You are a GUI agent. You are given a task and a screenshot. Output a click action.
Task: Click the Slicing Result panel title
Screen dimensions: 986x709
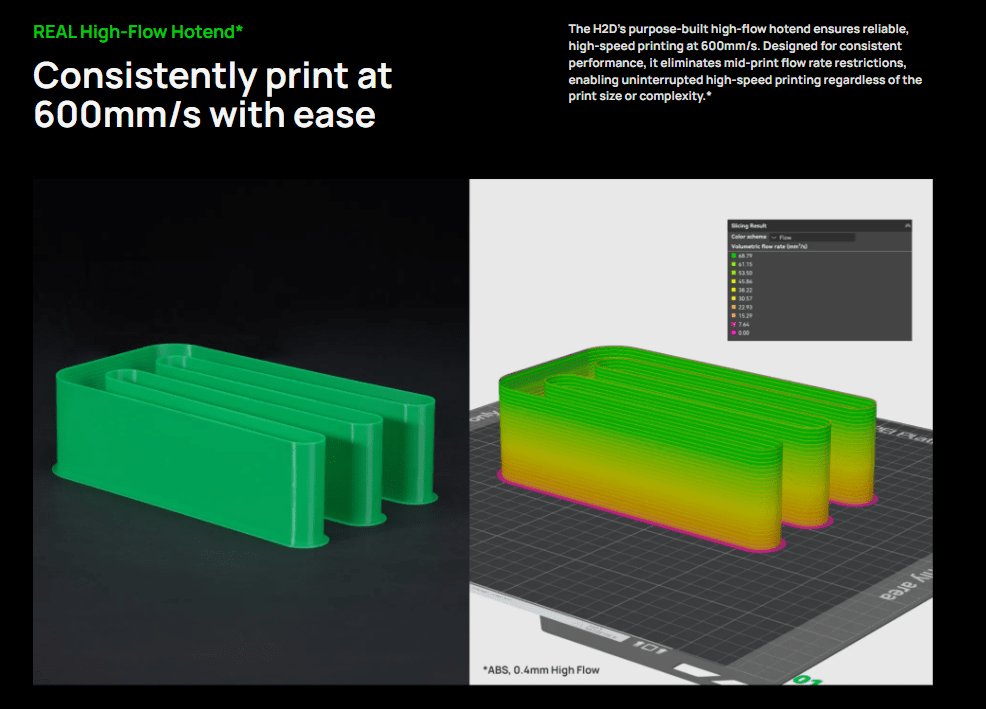tap(749, 225)
